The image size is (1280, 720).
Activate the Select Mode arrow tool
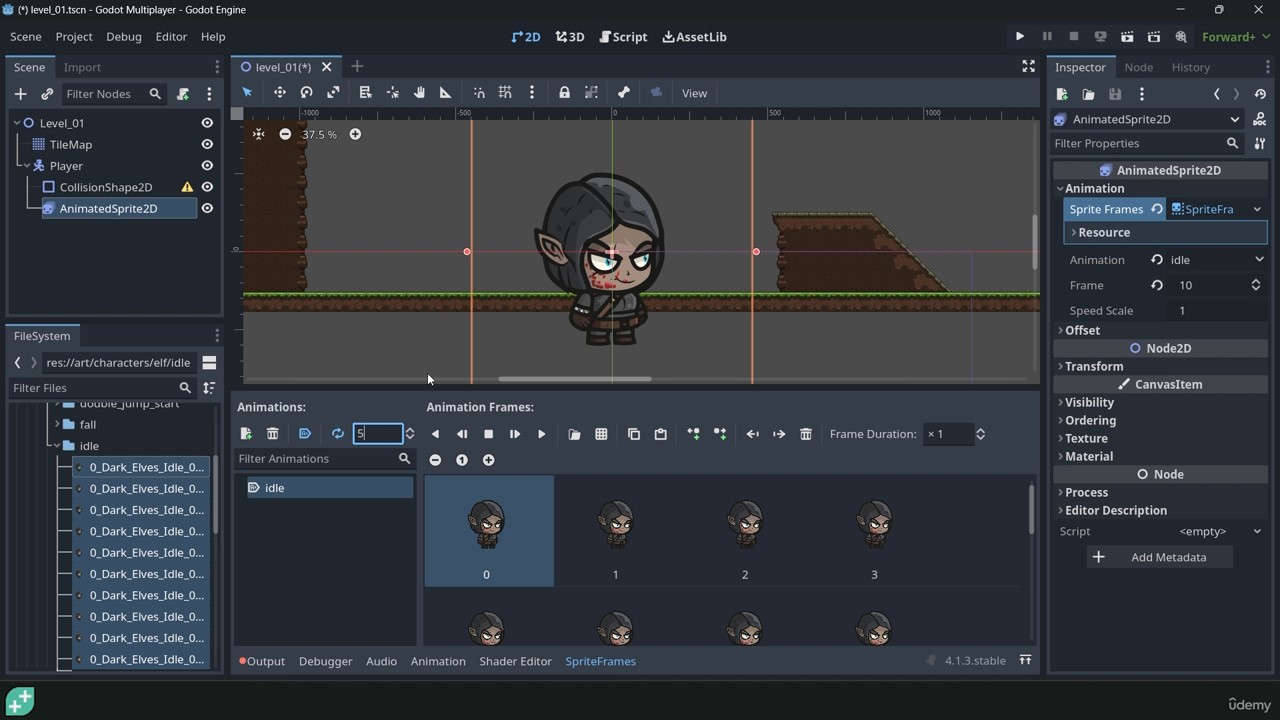point(247,93)
